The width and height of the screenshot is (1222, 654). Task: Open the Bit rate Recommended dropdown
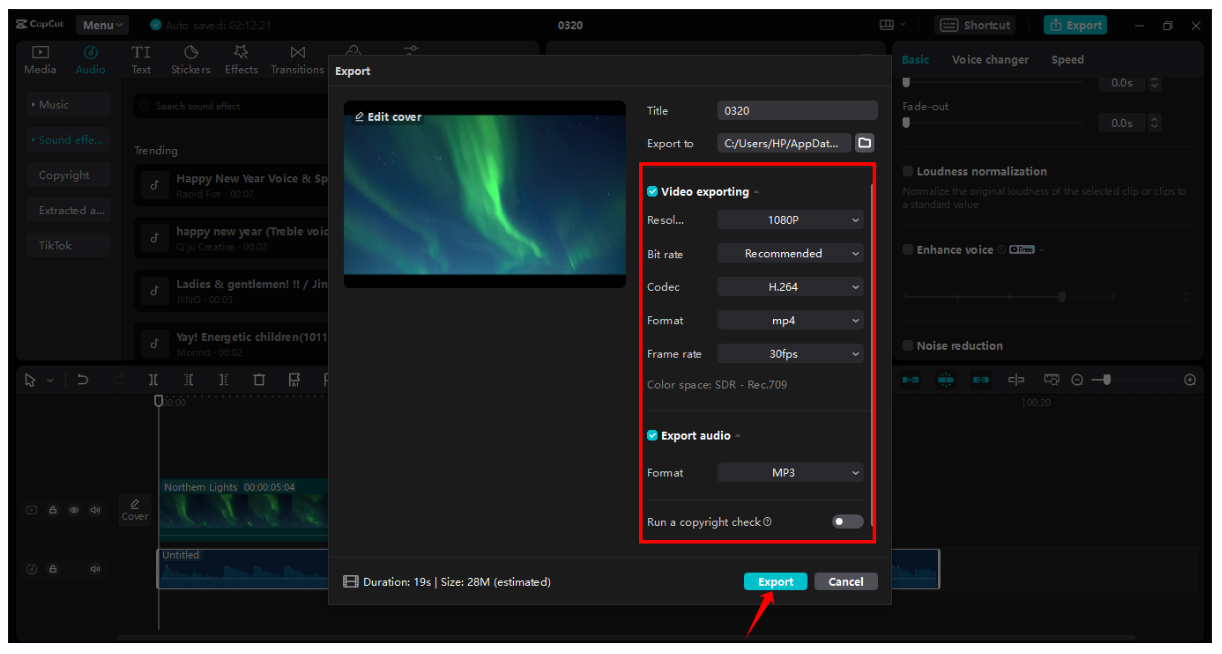point(790,254)
